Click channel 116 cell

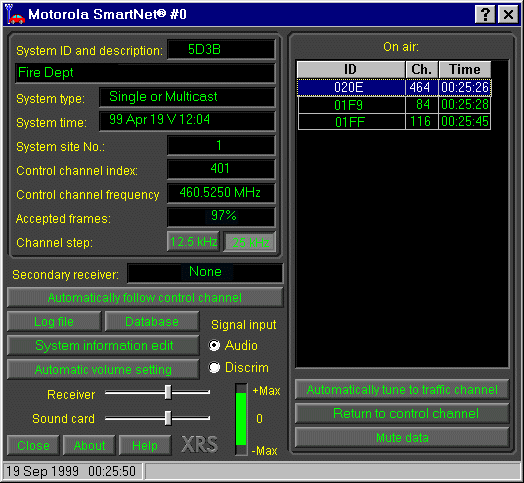[x=422, y=121]
